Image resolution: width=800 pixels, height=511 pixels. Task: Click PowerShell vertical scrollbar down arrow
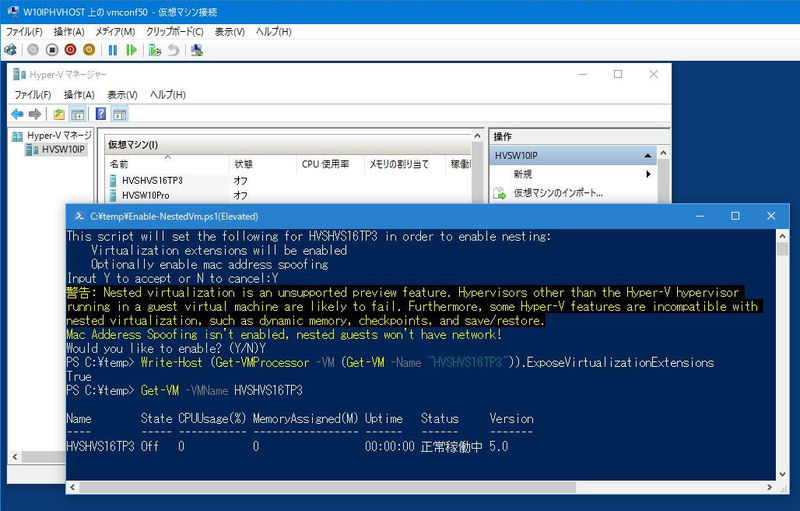(x=782, y=474)
